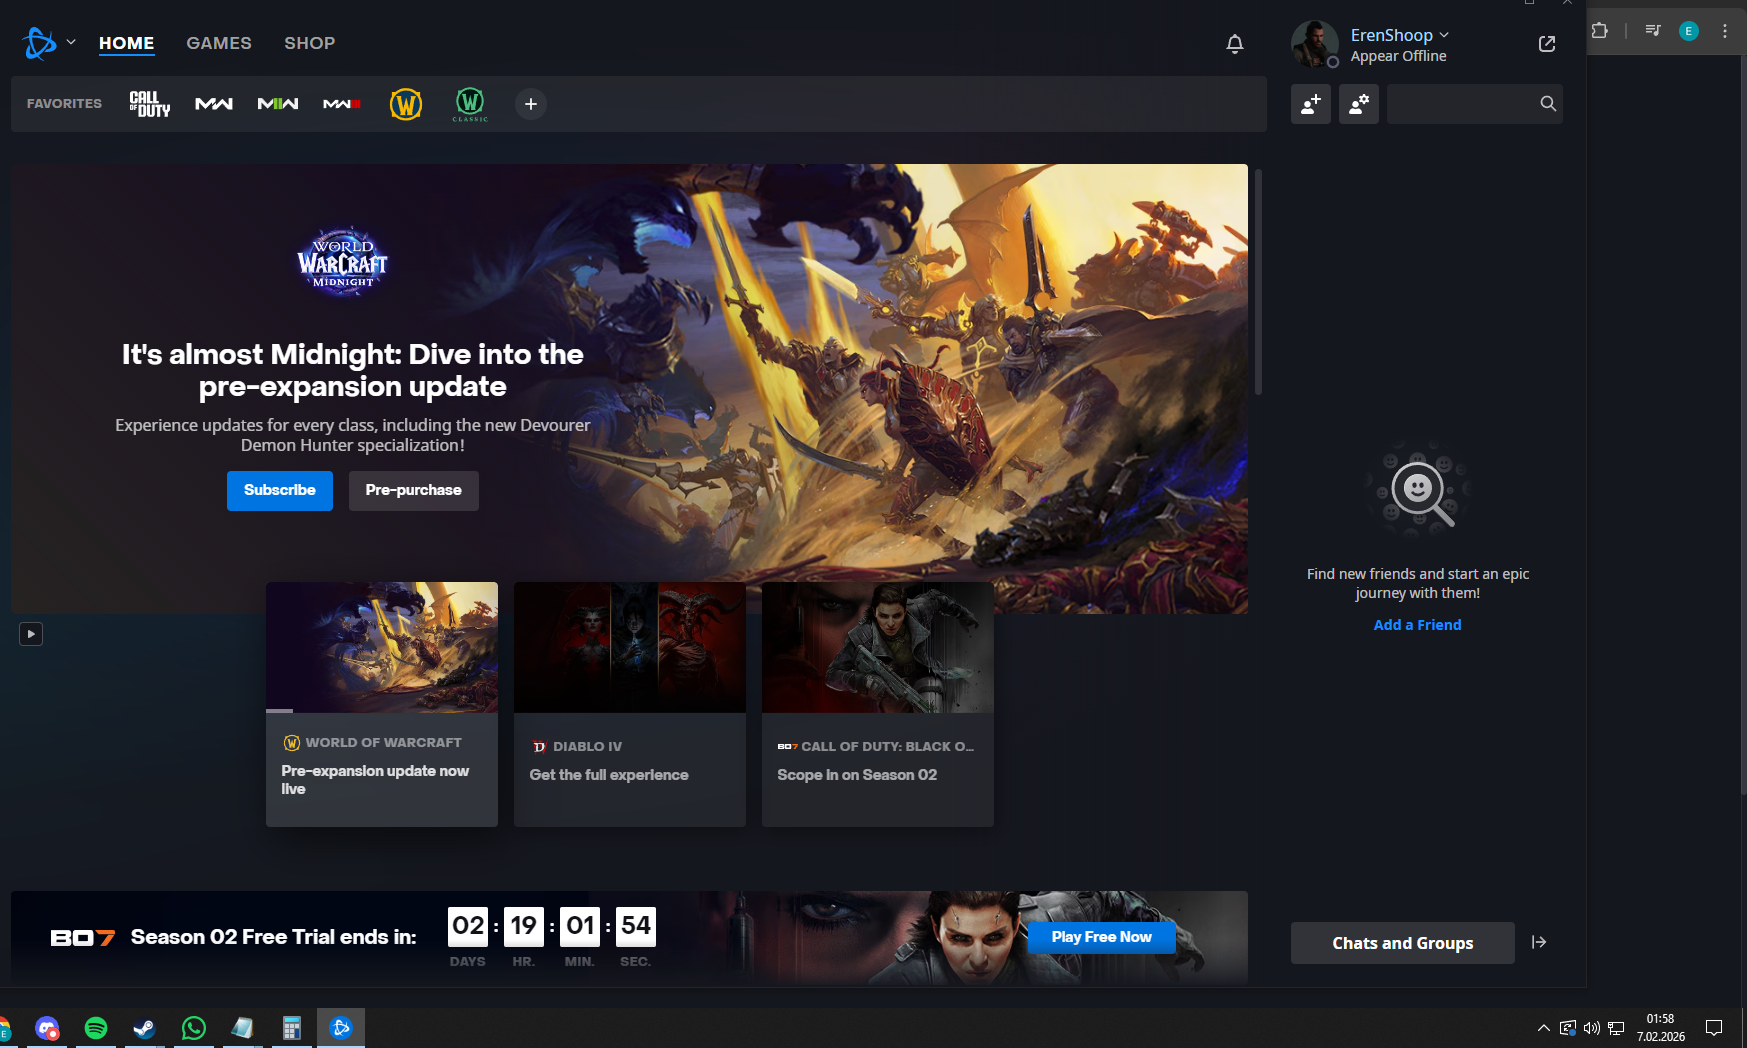Viewport: 1747px width, 1048px height.
Task: Click the browser profile E avatar
Action: pyautogui.click(x=1689, y=31)
